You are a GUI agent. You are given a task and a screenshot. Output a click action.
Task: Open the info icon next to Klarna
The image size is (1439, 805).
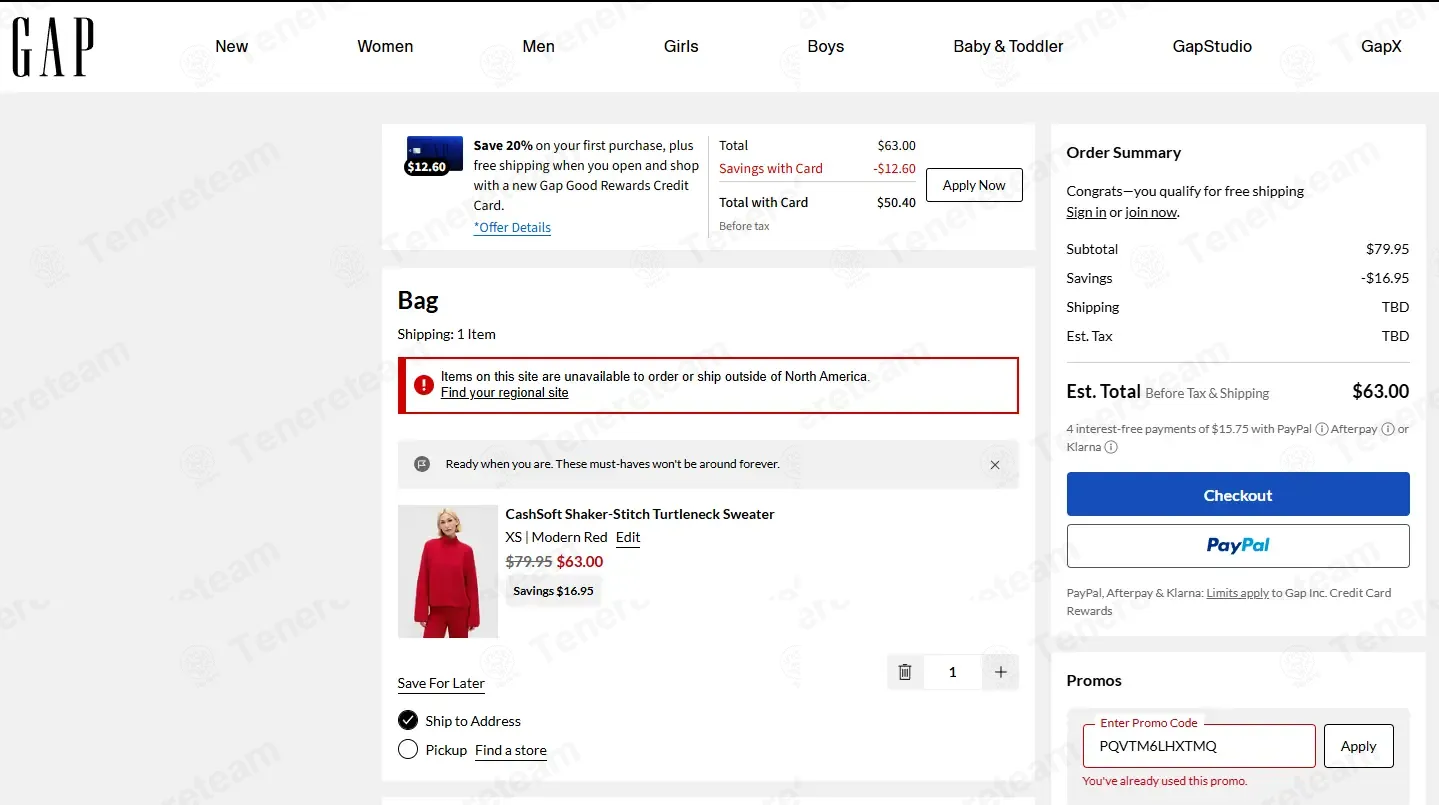pos(1111,447)
